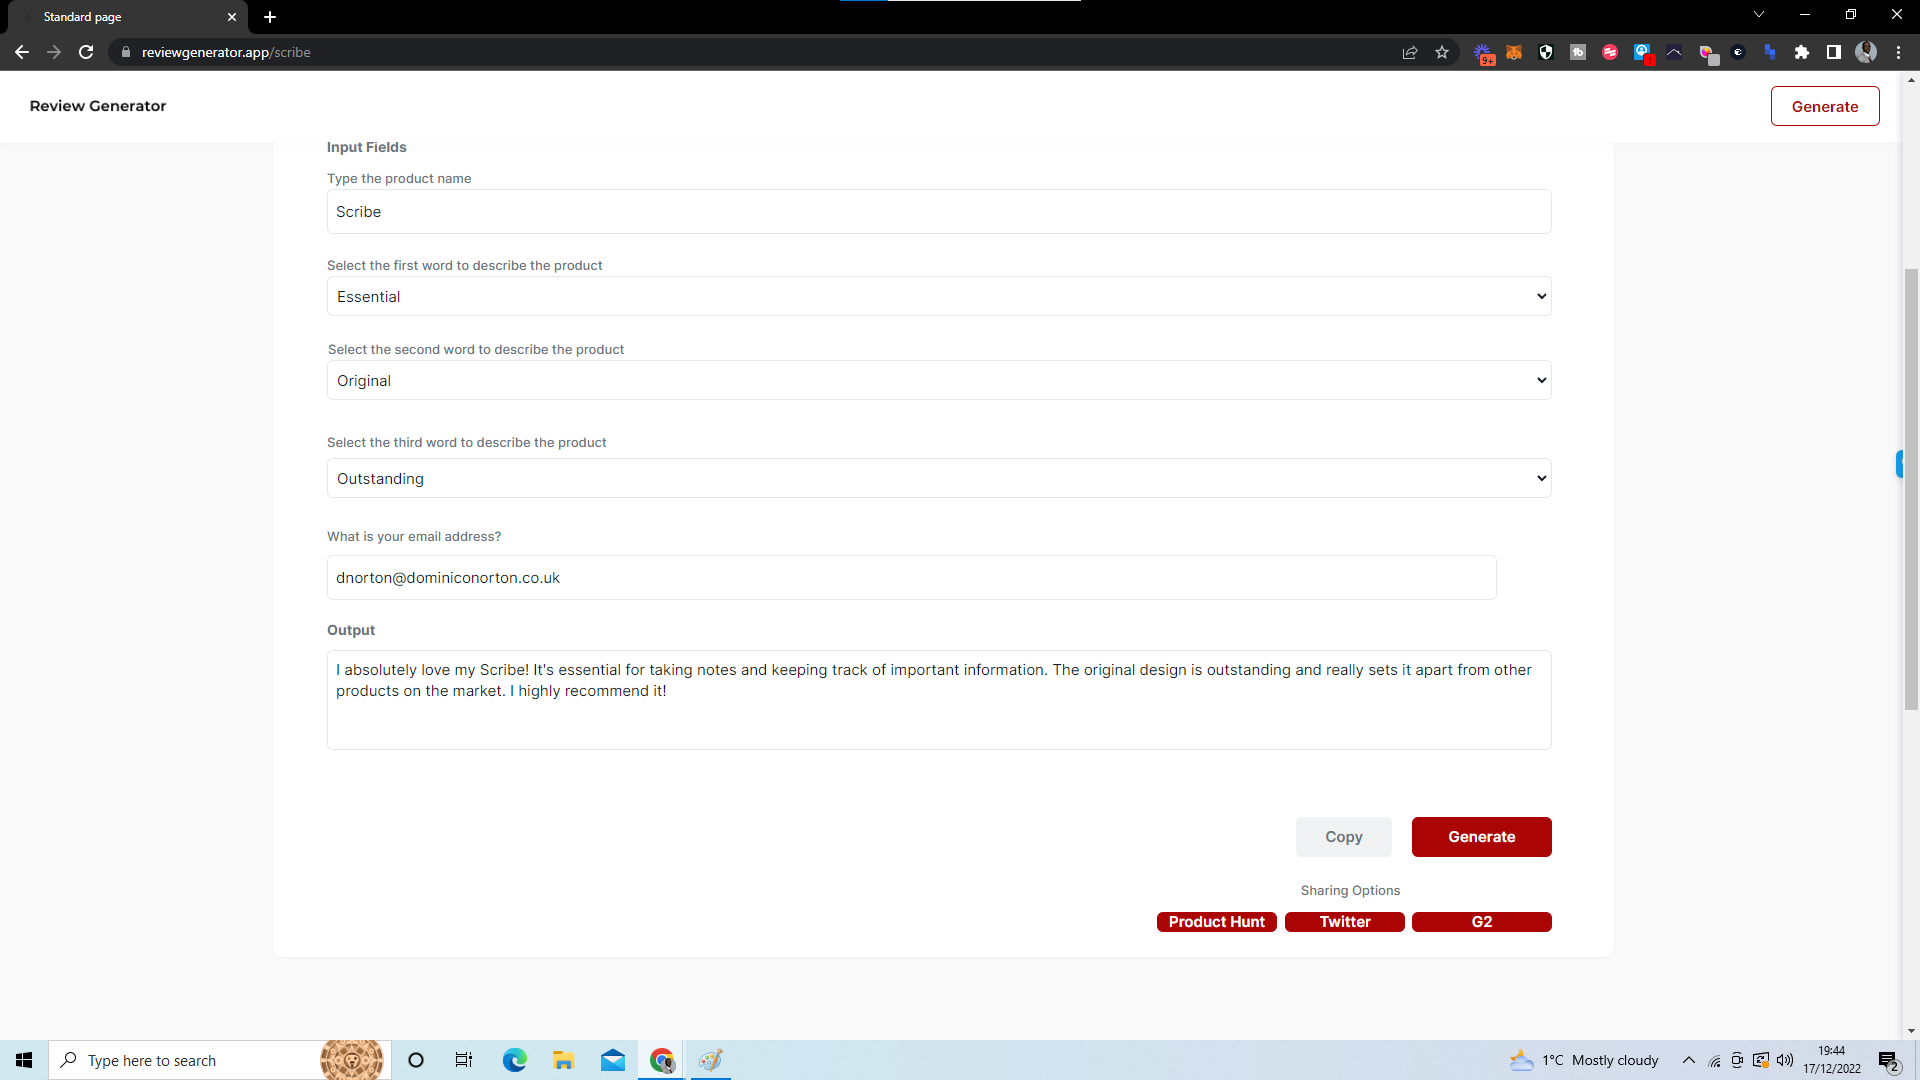Share this page via share icon

click(1410, 52)
